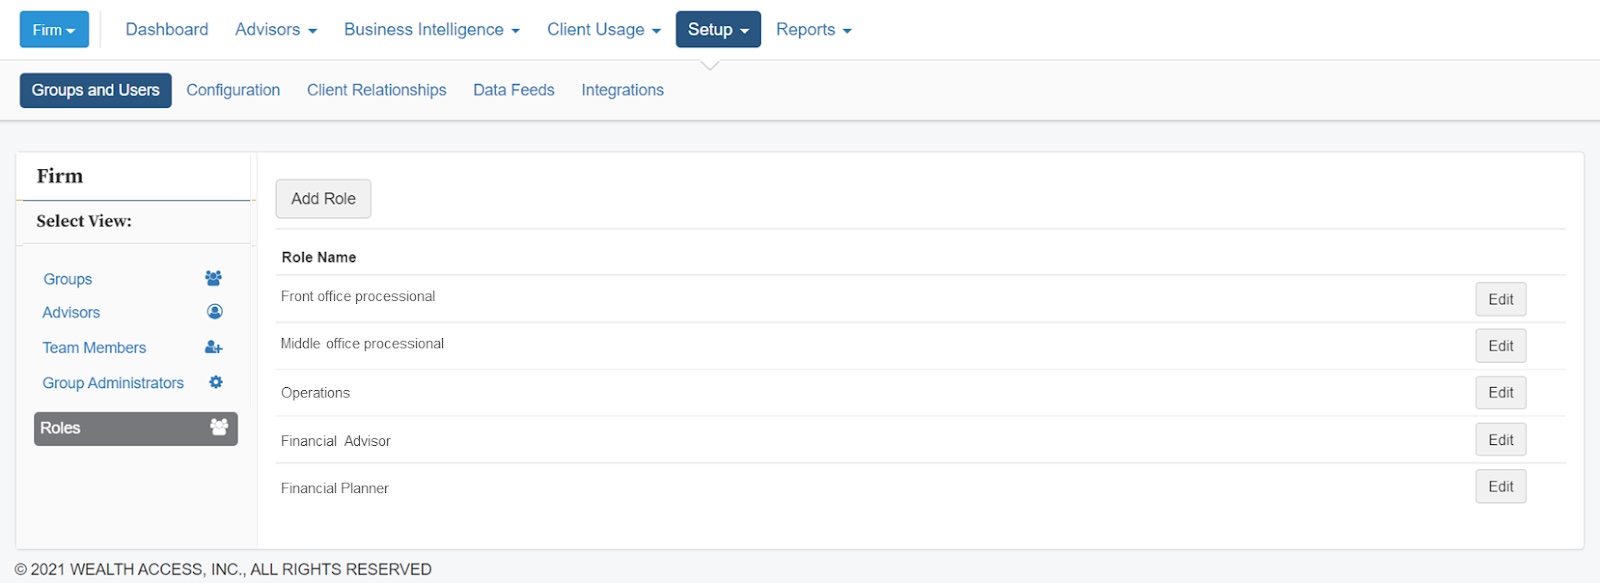
Task: Edit the Financial Planner role
Action: (1501, 487)
